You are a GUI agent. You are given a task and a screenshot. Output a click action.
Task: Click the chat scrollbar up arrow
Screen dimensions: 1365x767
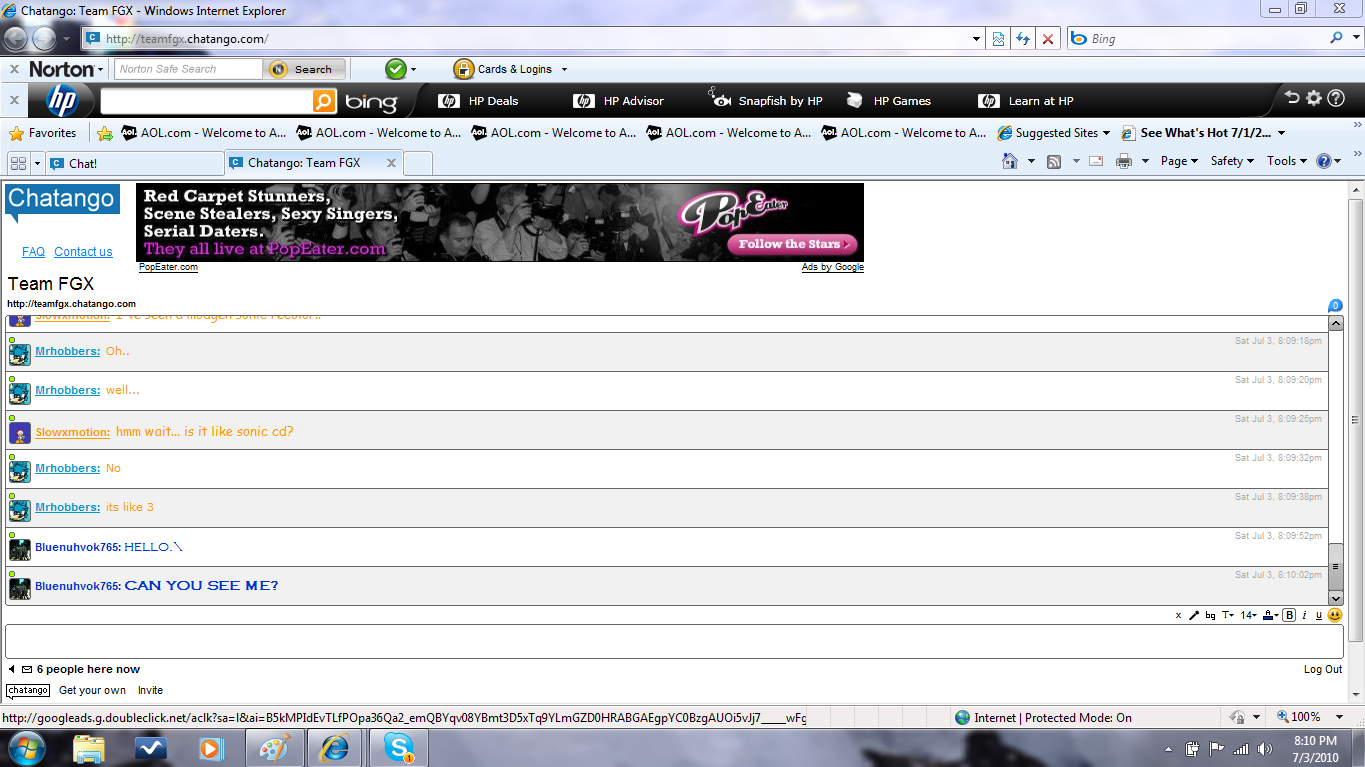[1335, 323]
